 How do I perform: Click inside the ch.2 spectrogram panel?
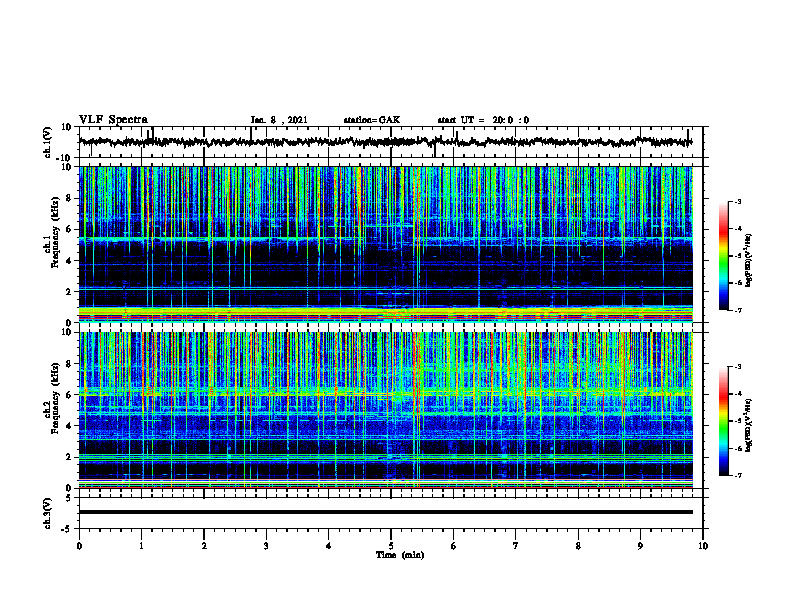(385, 410)
